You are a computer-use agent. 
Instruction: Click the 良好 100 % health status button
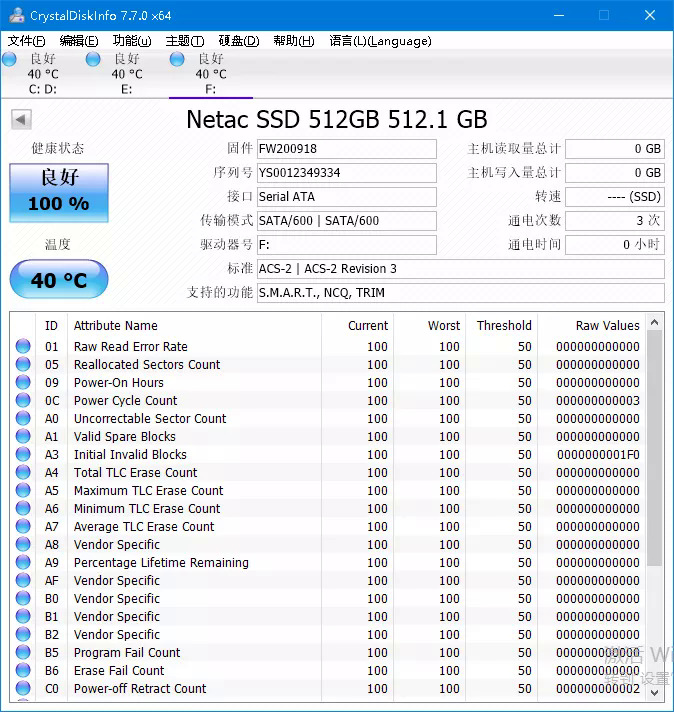(59, 192)
